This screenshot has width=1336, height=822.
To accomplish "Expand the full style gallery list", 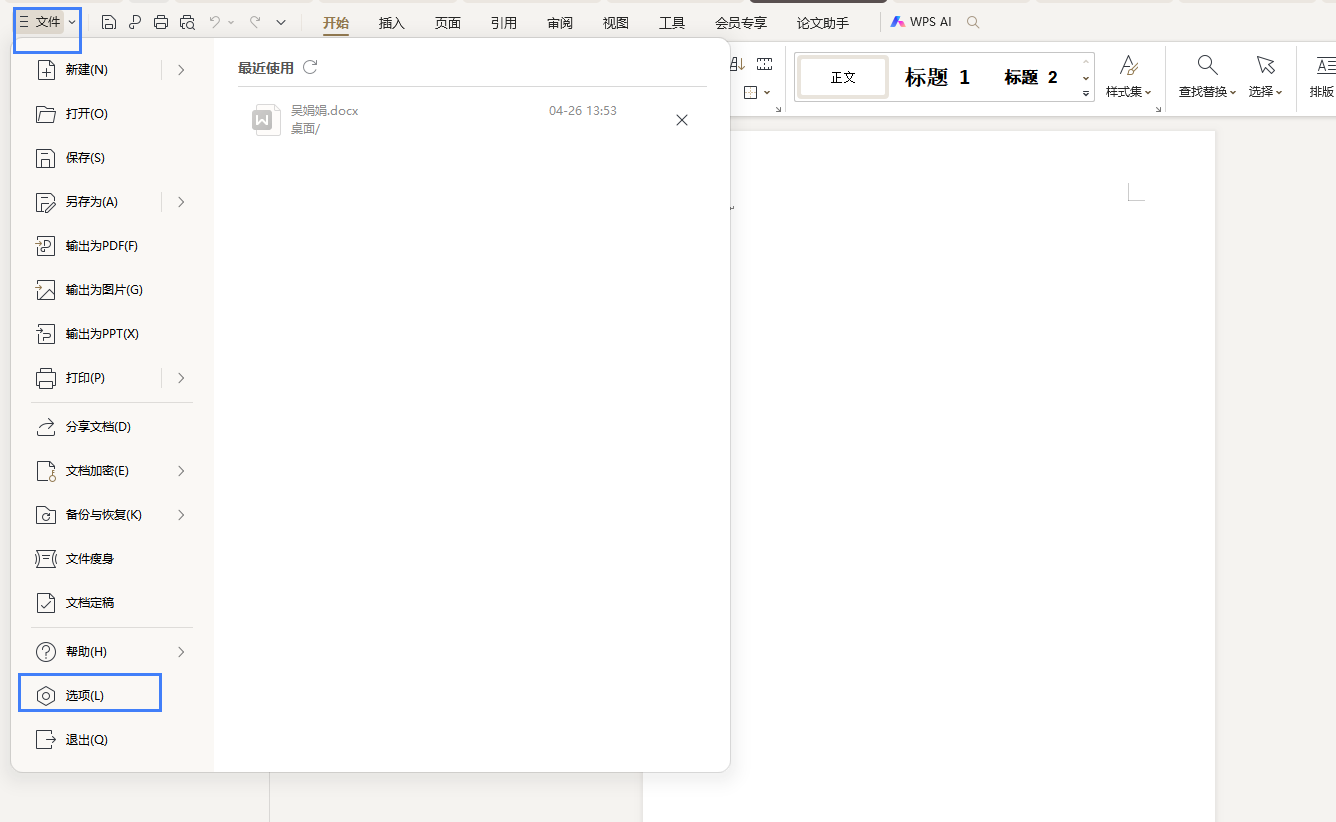I will (x=1086, y=93).
